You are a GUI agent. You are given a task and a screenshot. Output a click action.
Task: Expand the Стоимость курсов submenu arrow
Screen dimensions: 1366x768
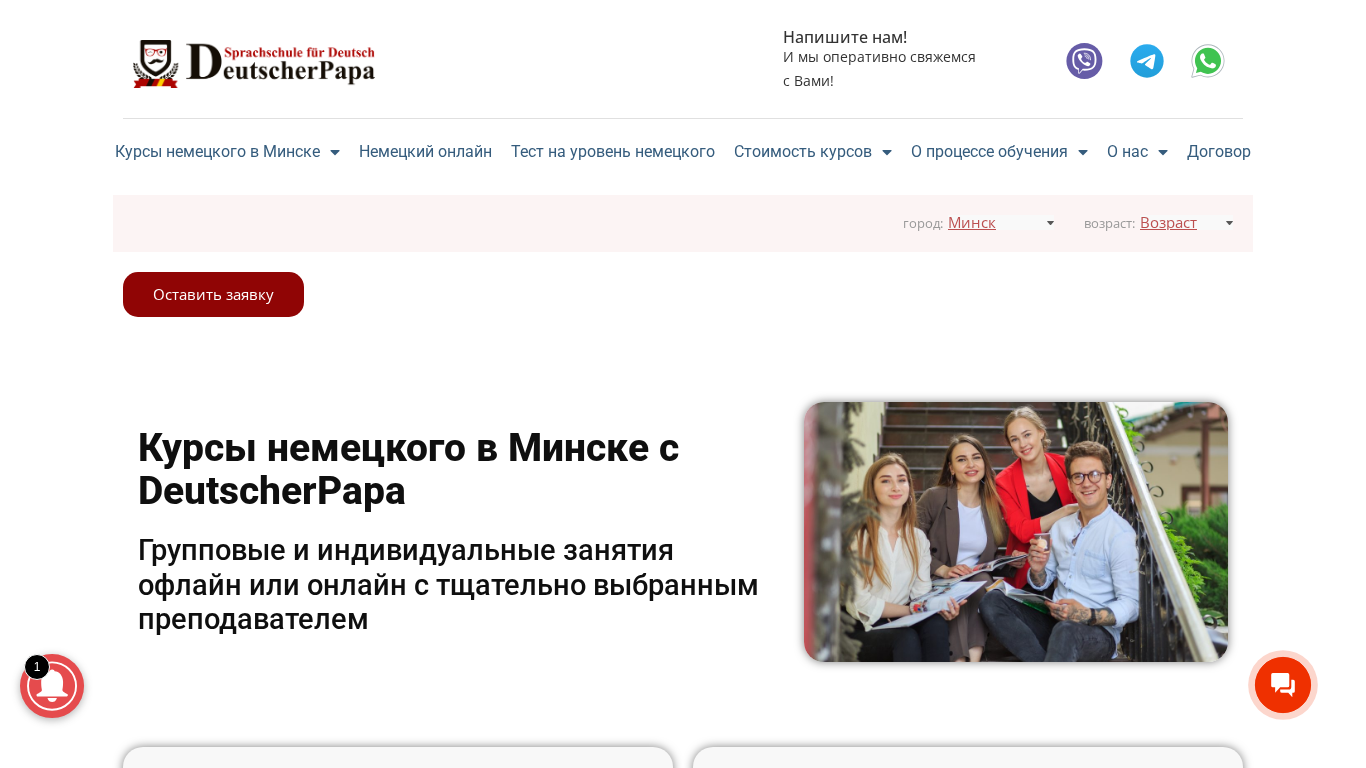887,152
